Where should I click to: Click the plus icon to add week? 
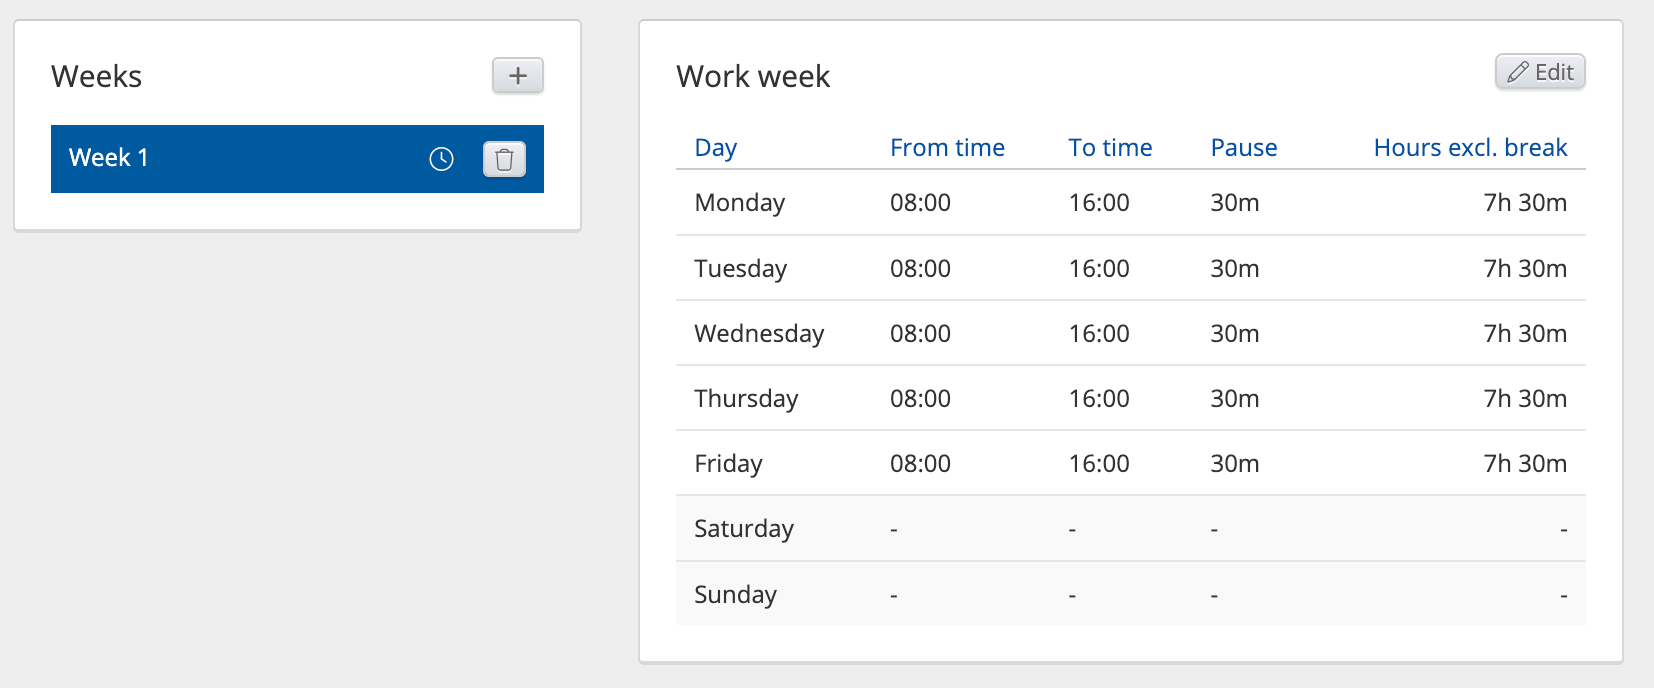coord(517,76)
